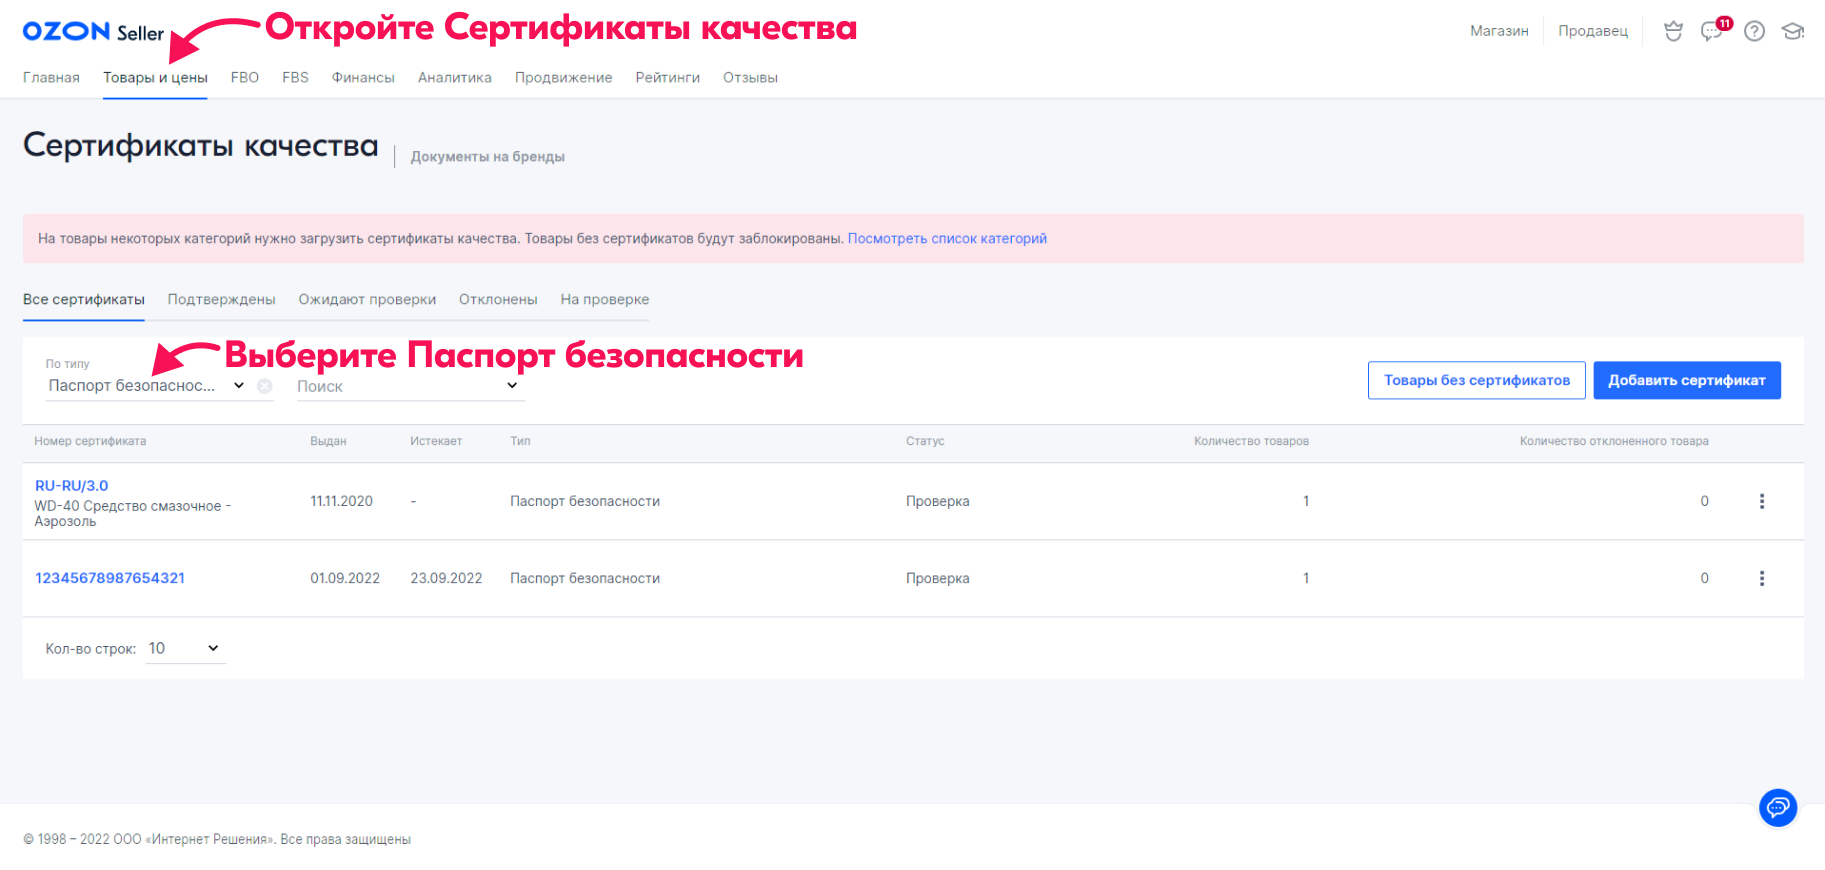This screenshot has width=1825, height=870.
Task: Open the Финансы menu item
Action: (363, 77)
